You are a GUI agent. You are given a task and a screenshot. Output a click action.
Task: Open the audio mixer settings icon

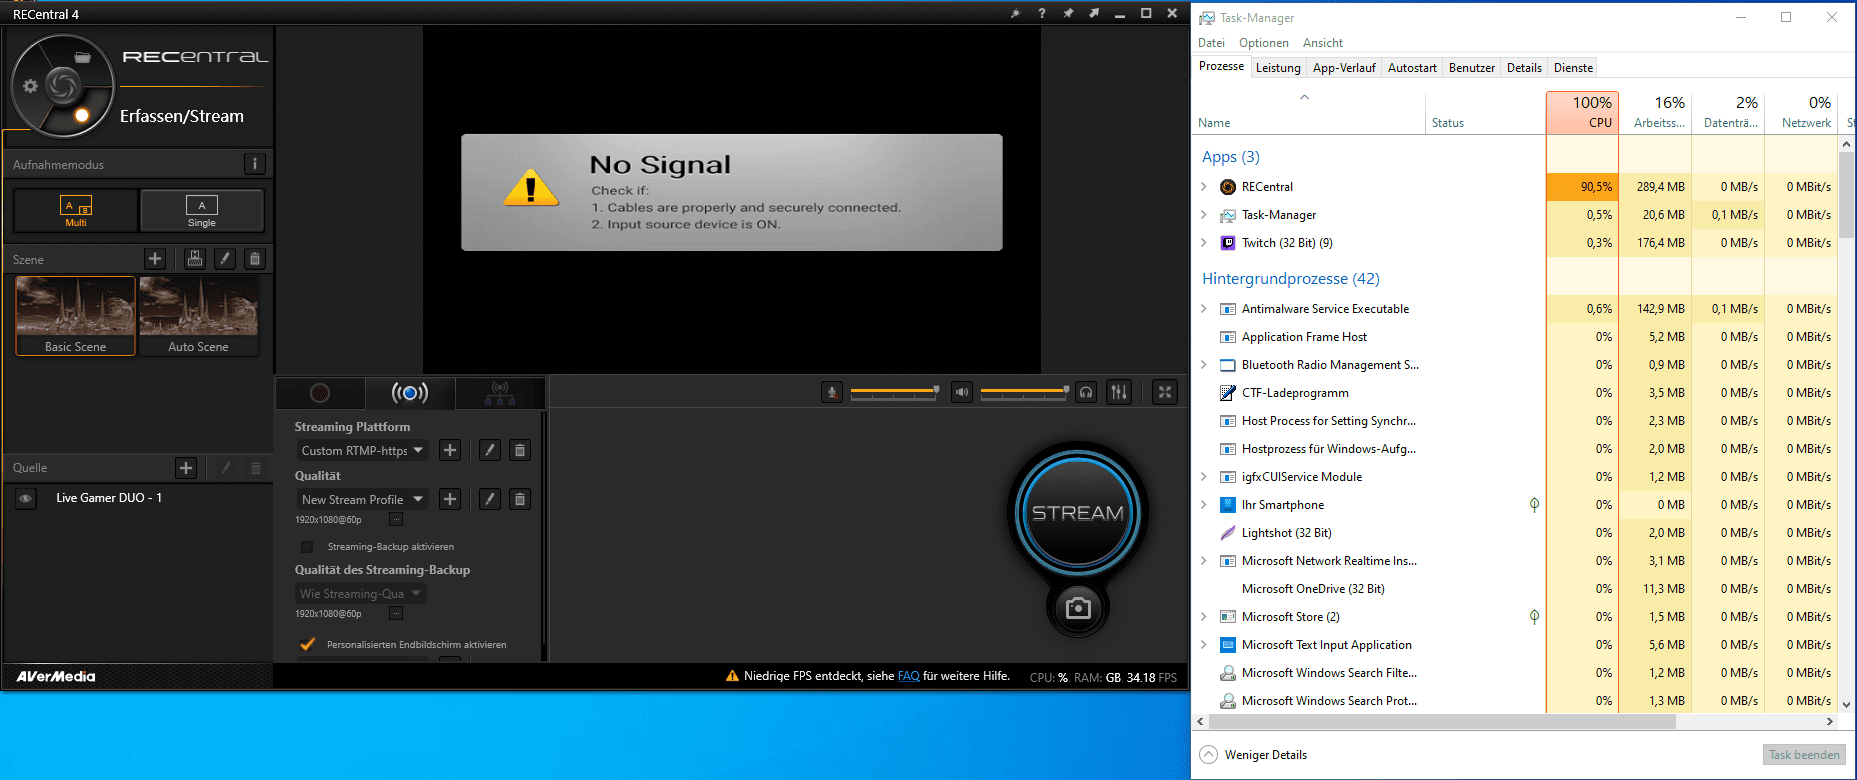pos(1119,392)
